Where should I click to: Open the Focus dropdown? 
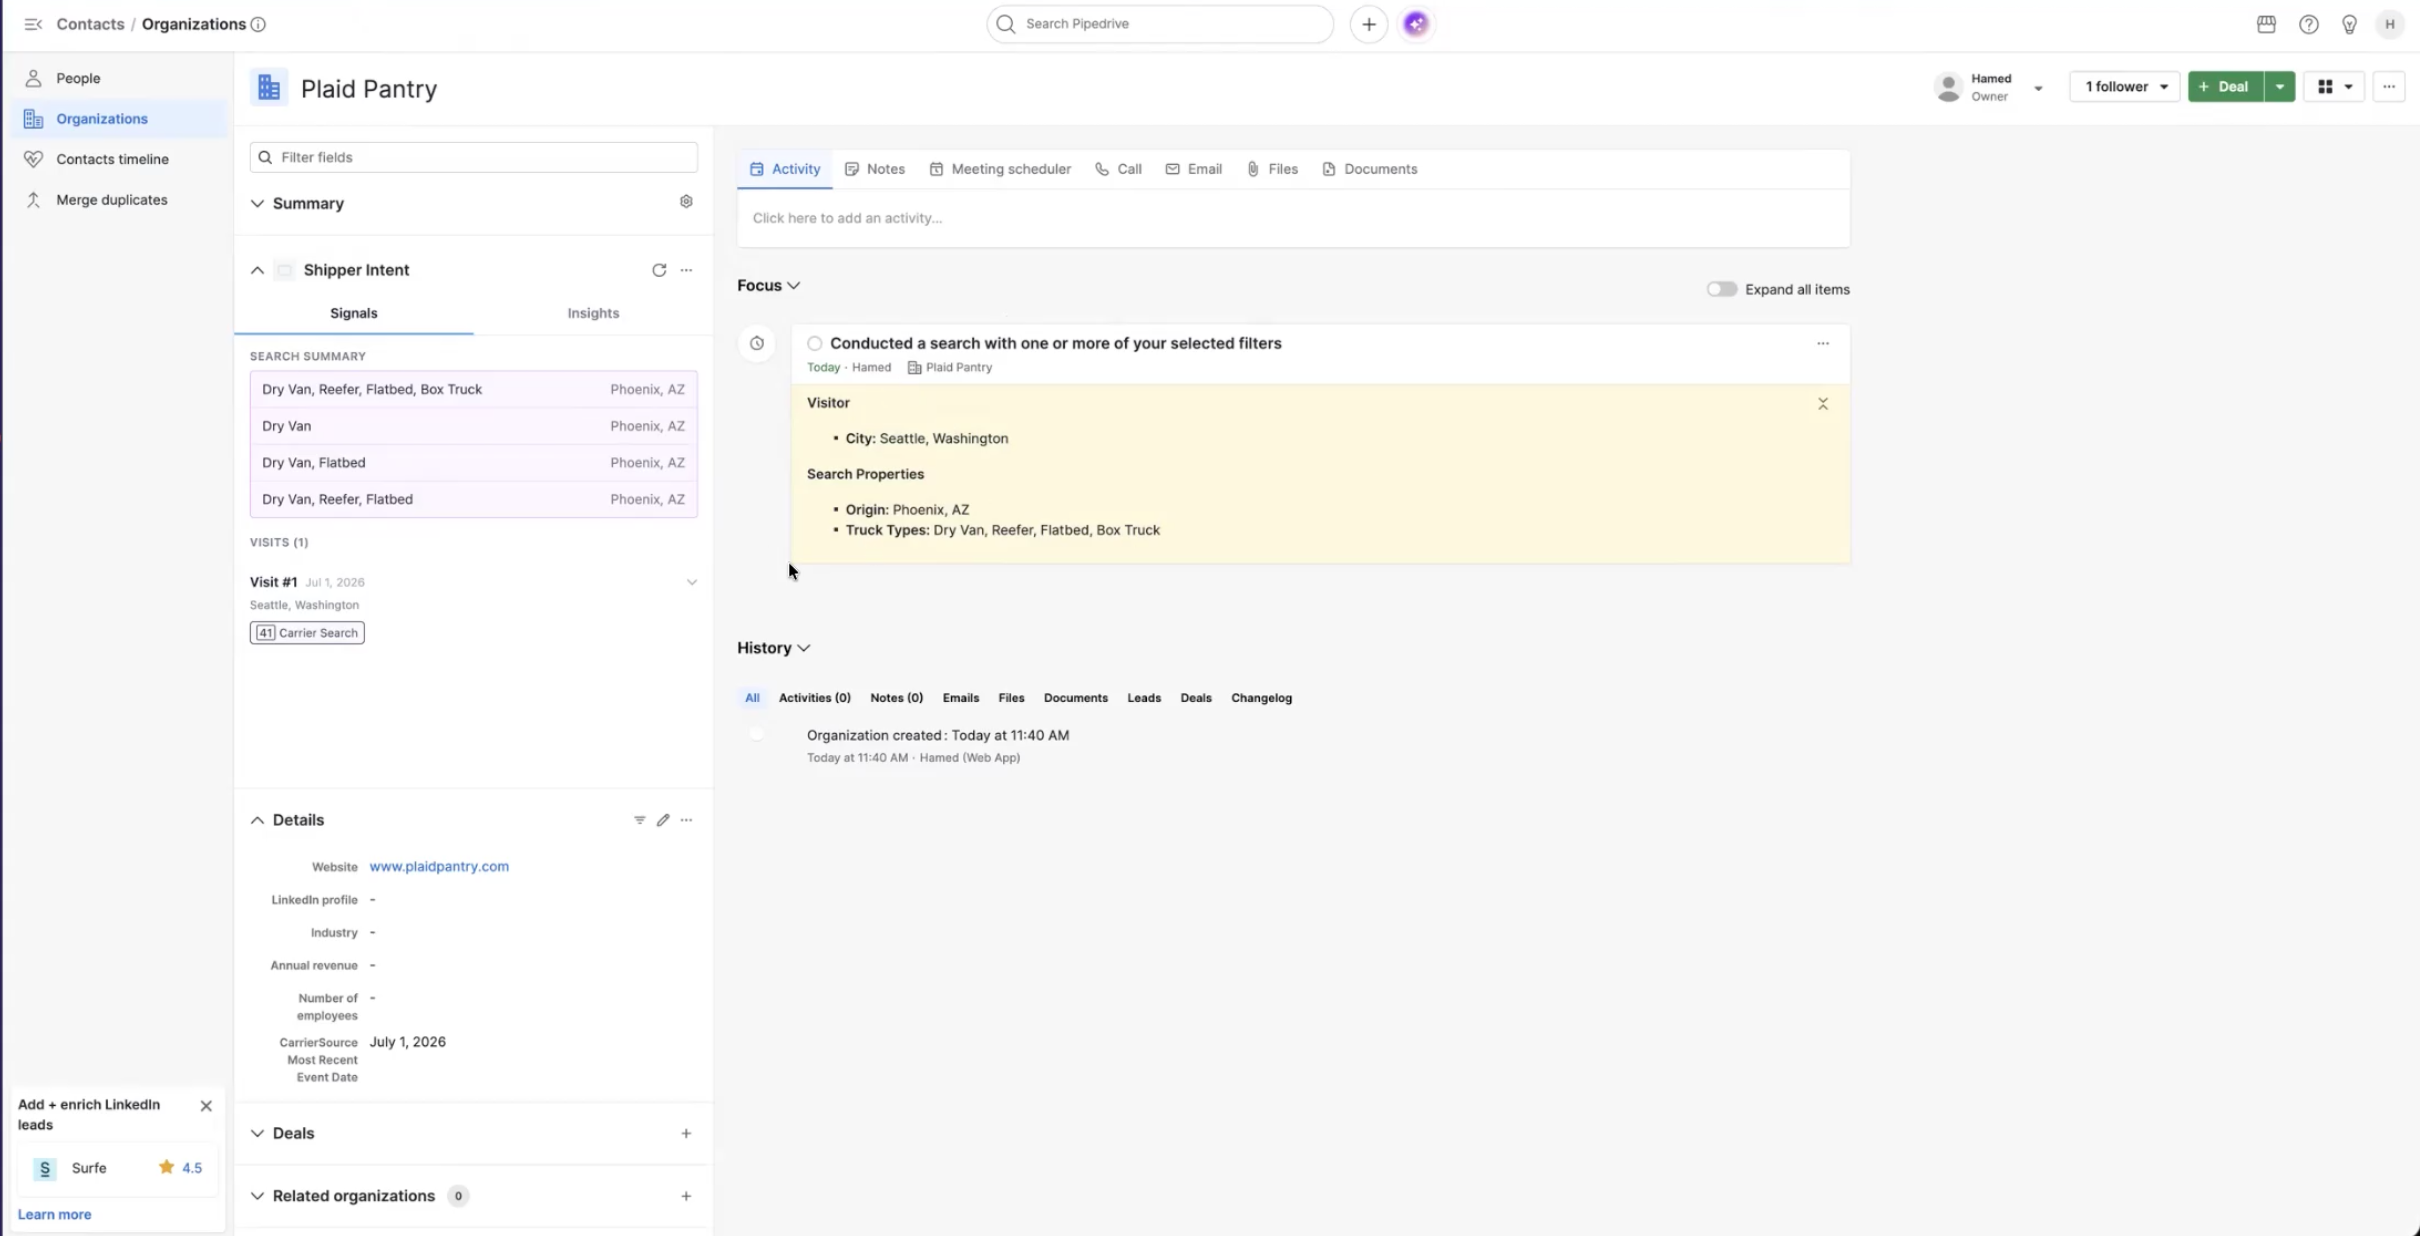point(769,285)
